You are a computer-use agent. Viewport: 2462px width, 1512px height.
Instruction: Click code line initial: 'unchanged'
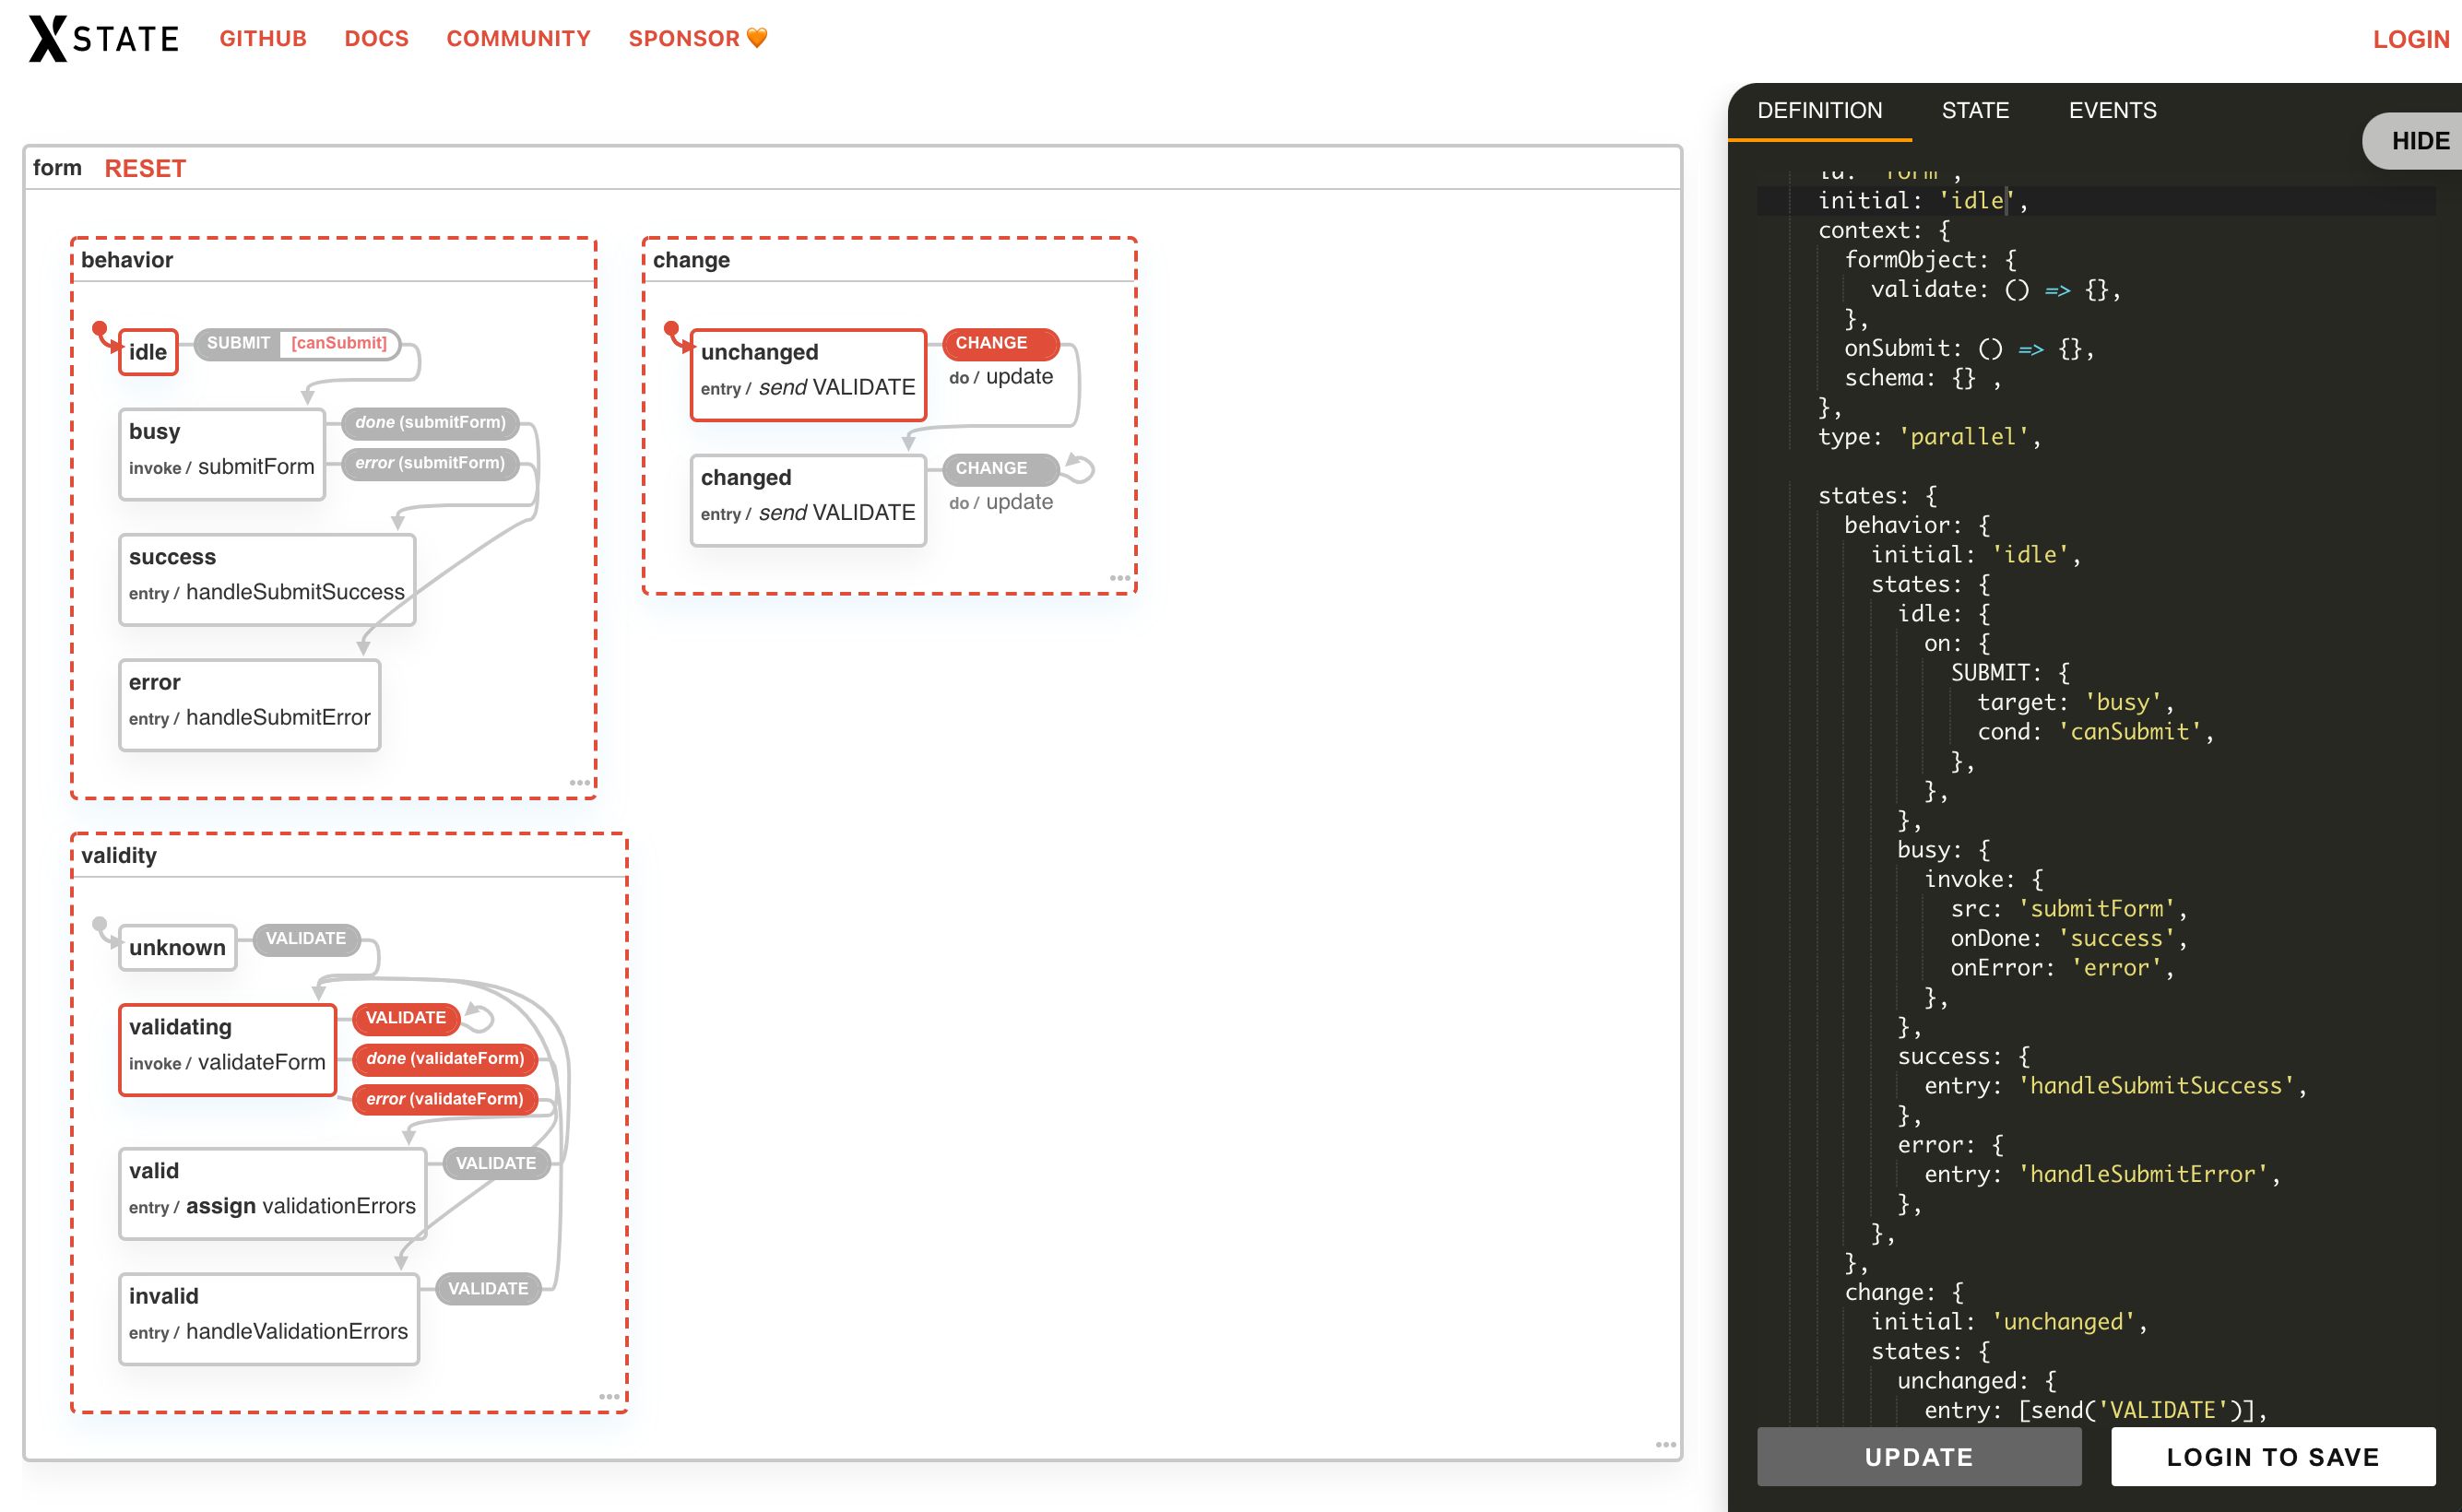[2008, 1321]
